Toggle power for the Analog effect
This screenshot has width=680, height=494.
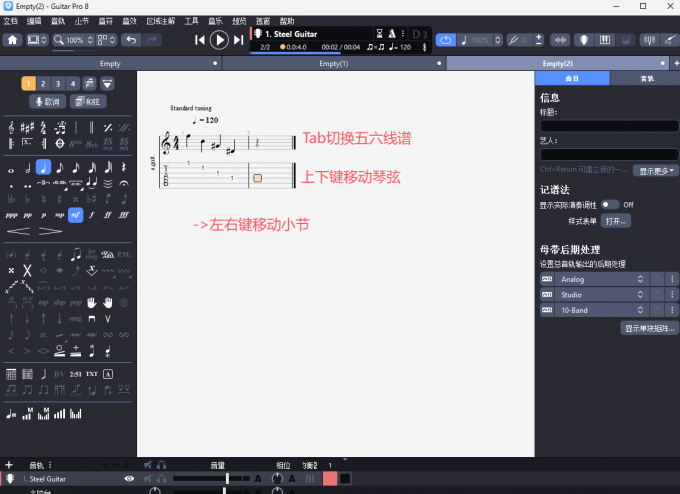pos(657,279)
